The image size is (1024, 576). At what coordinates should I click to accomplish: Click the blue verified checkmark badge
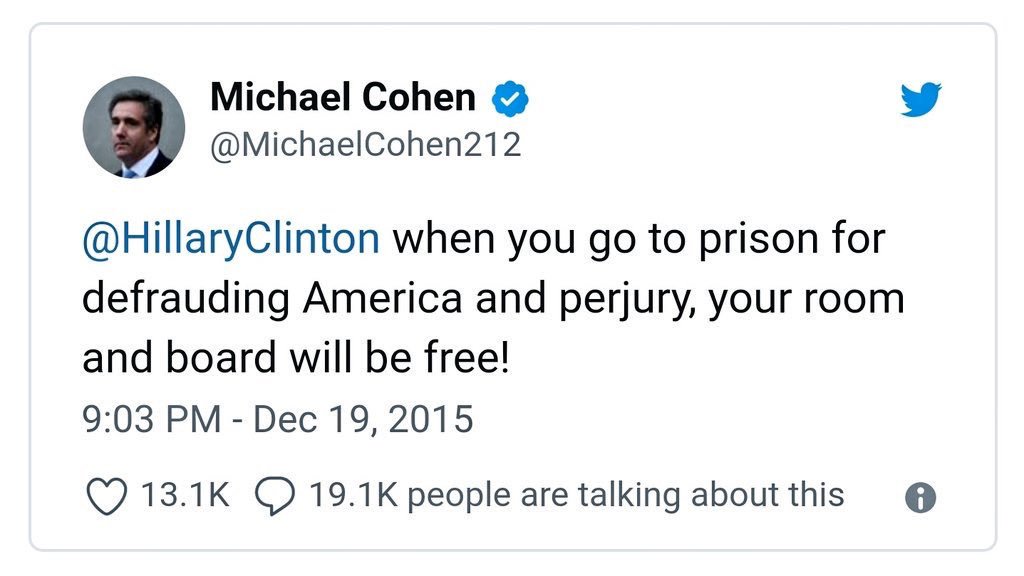tap(510, 99)
